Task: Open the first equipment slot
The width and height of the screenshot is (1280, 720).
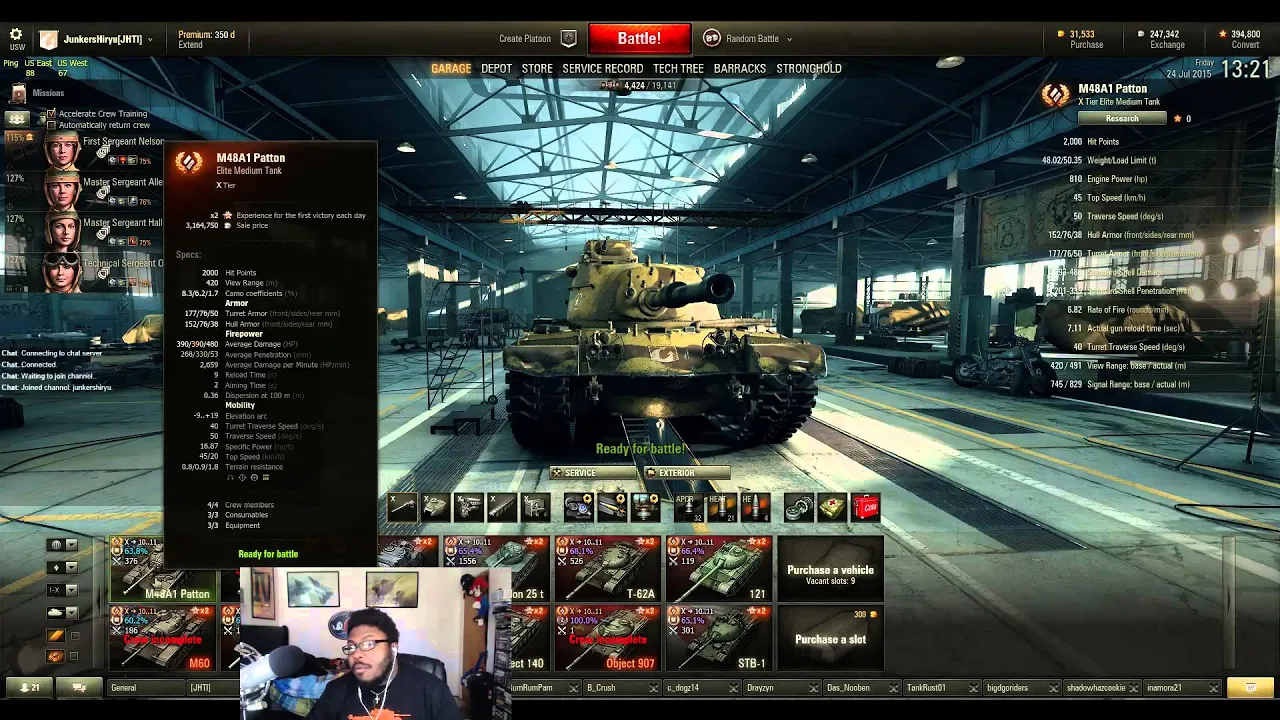Action: tap(578, 507)
